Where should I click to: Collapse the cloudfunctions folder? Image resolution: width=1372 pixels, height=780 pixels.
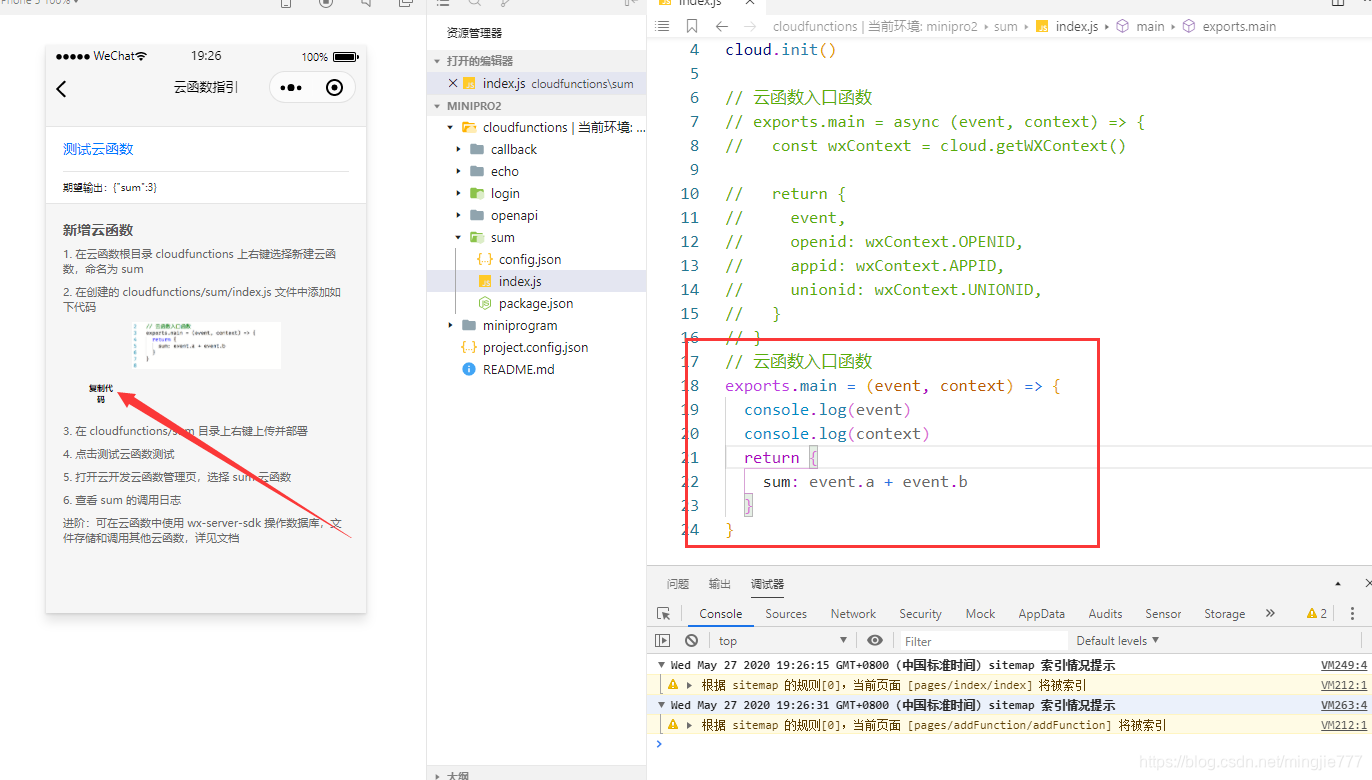(450, 127)
